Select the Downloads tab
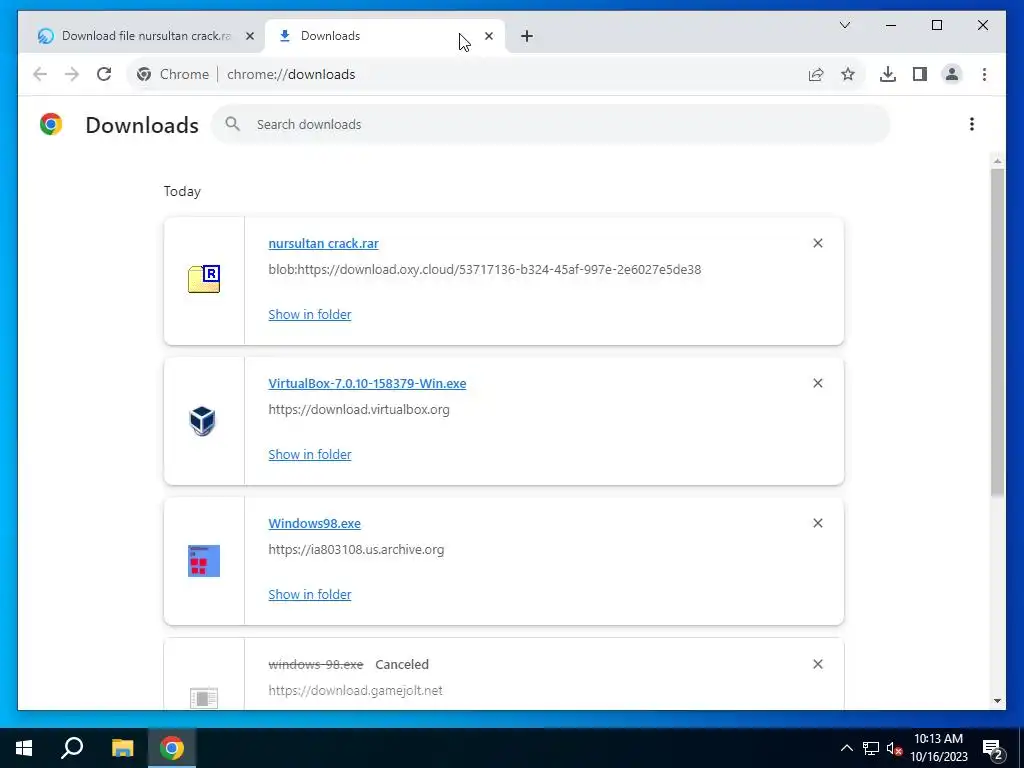 384,36
